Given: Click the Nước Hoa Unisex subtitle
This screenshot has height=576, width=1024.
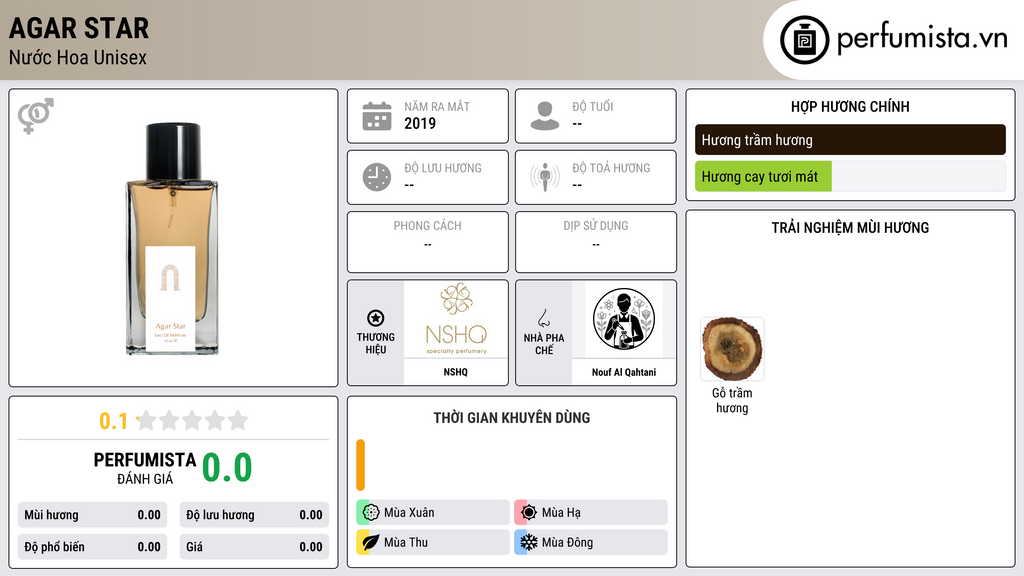Looking at the screenshot, I should [x=78, y=57].
